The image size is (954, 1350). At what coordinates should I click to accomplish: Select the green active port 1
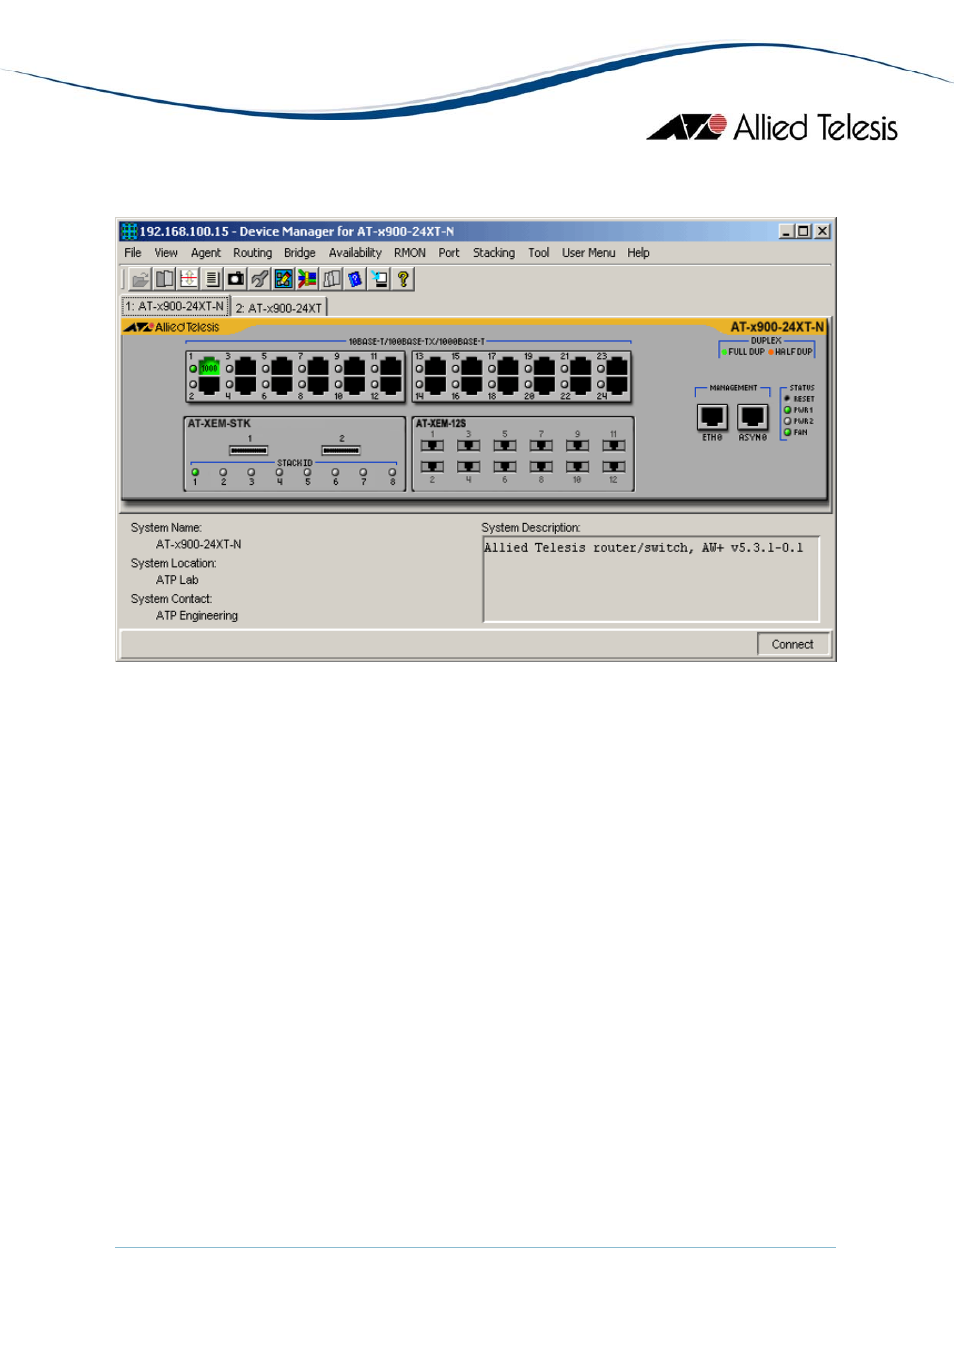pos(209,368)
